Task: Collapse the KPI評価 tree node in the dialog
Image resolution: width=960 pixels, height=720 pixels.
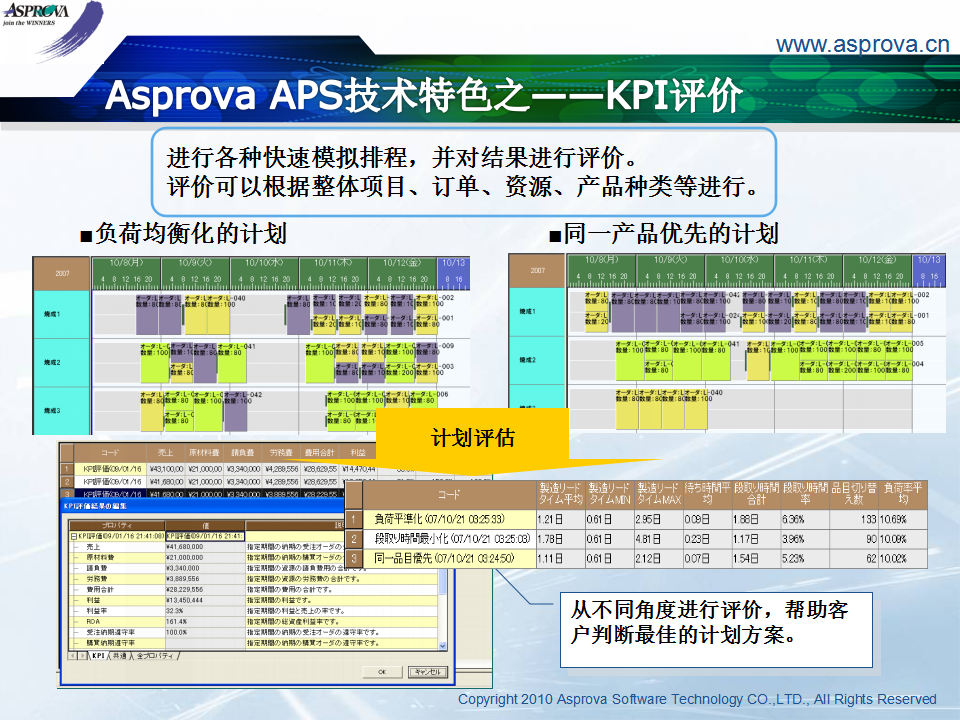Action: [73, 536]
